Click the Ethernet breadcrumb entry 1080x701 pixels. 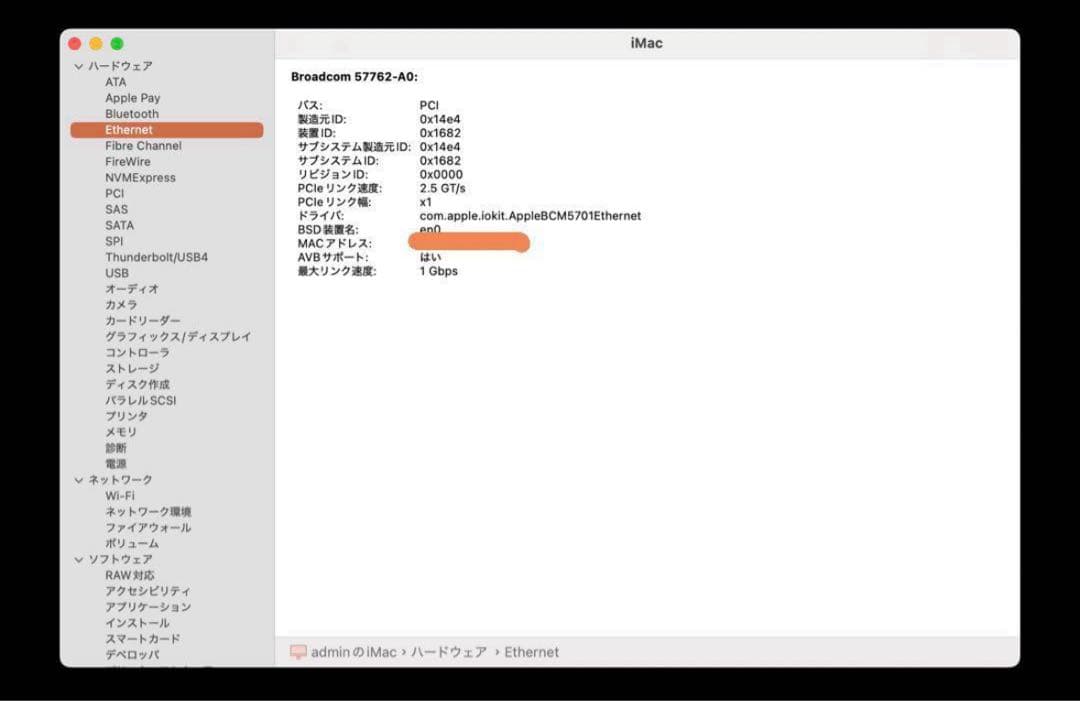[533, 652]
